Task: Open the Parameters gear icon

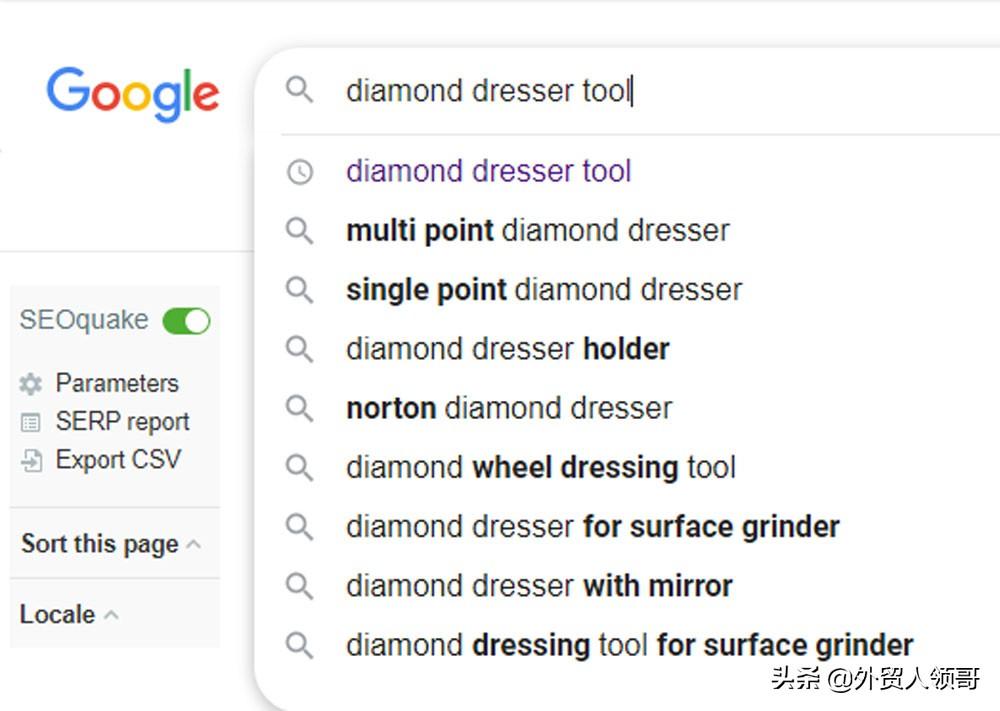Action: click(x=31, y=384)
